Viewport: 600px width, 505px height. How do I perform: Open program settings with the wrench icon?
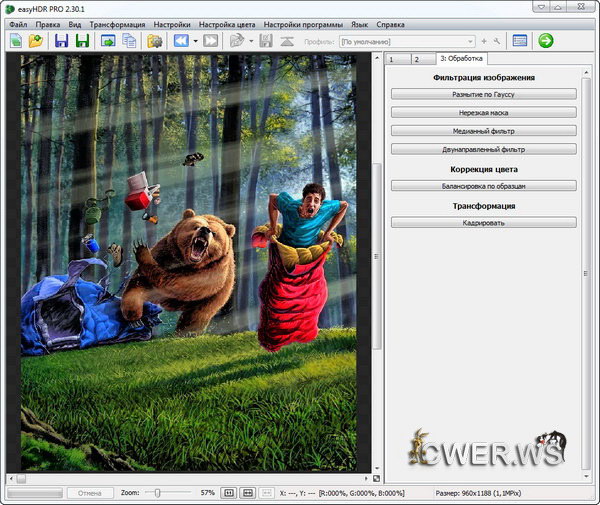[x=497, y=41]
